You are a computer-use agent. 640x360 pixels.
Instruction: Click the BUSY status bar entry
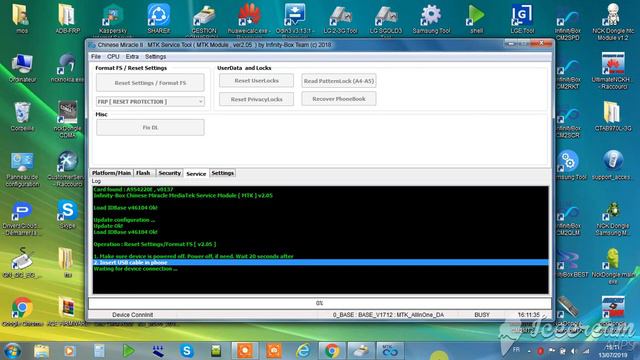point(482,315)
